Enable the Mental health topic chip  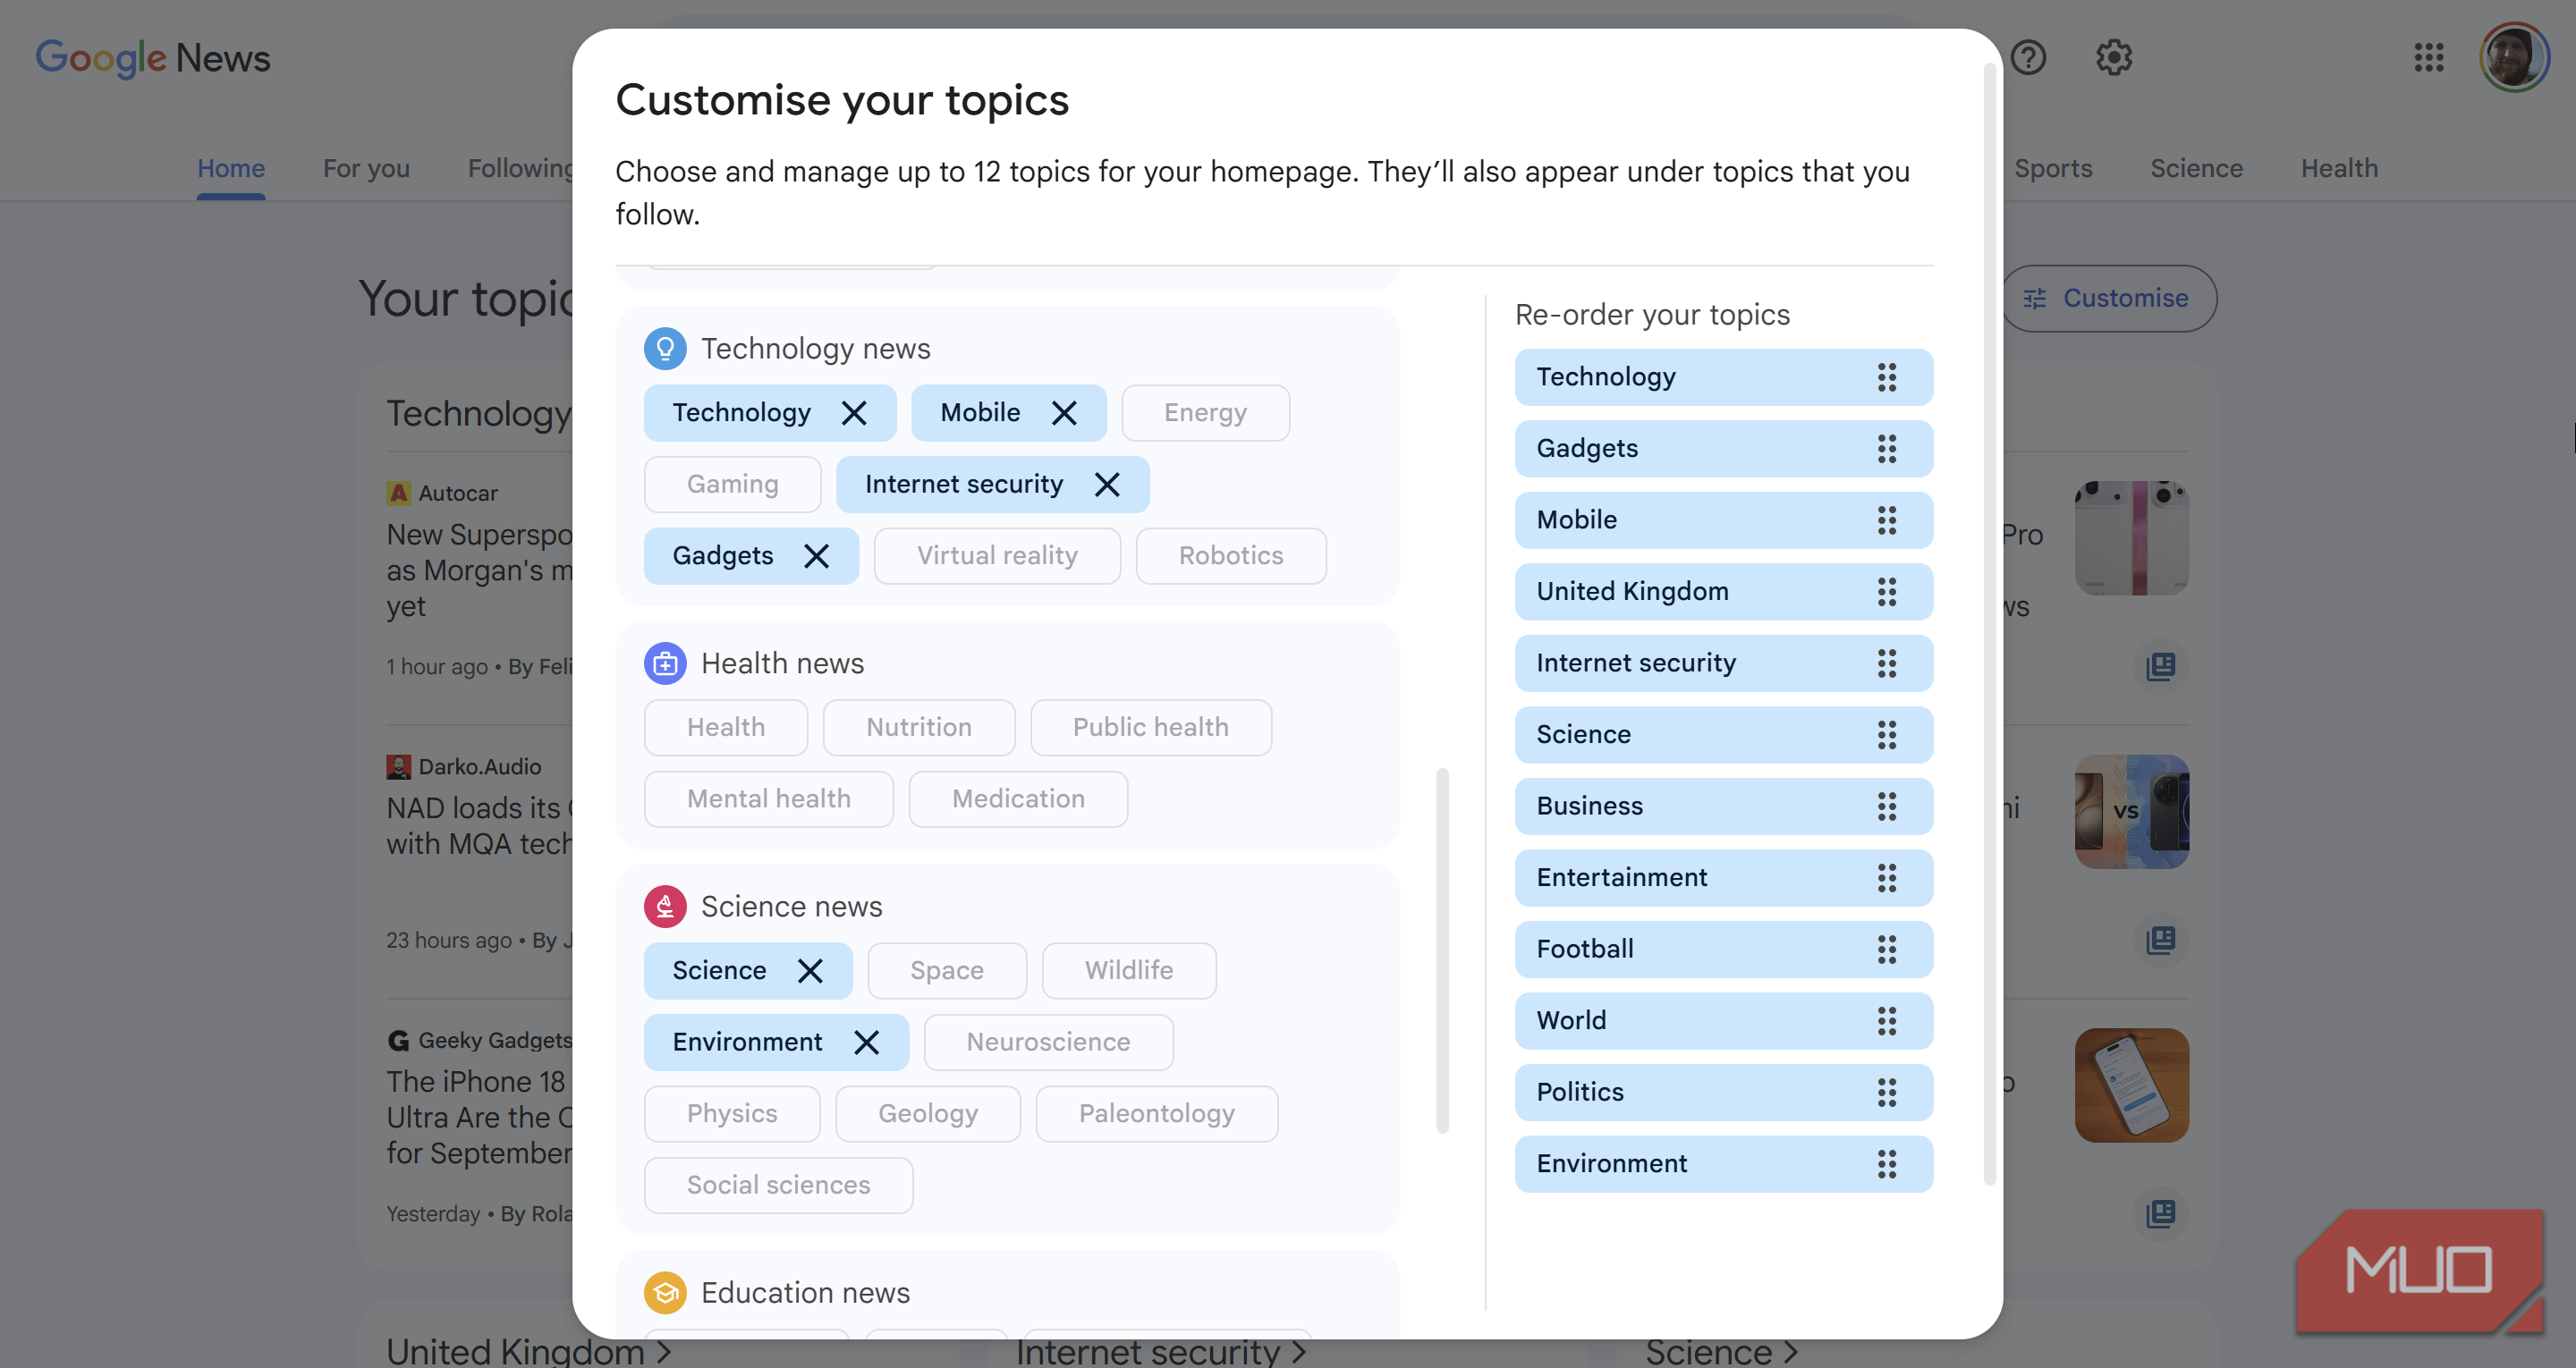[768, 799]
